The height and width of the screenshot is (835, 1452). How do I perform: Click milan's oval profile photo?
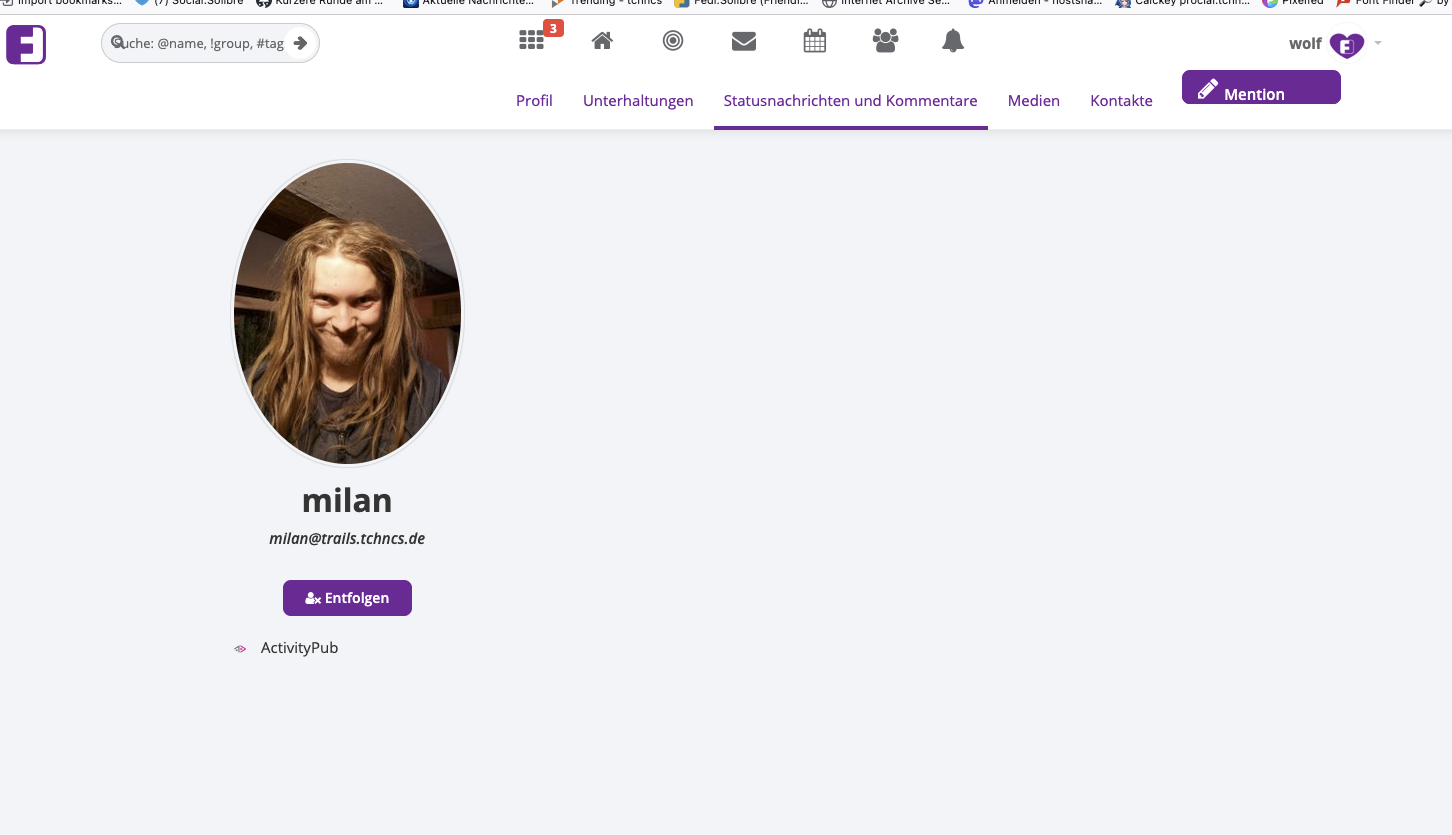(347, 313)
